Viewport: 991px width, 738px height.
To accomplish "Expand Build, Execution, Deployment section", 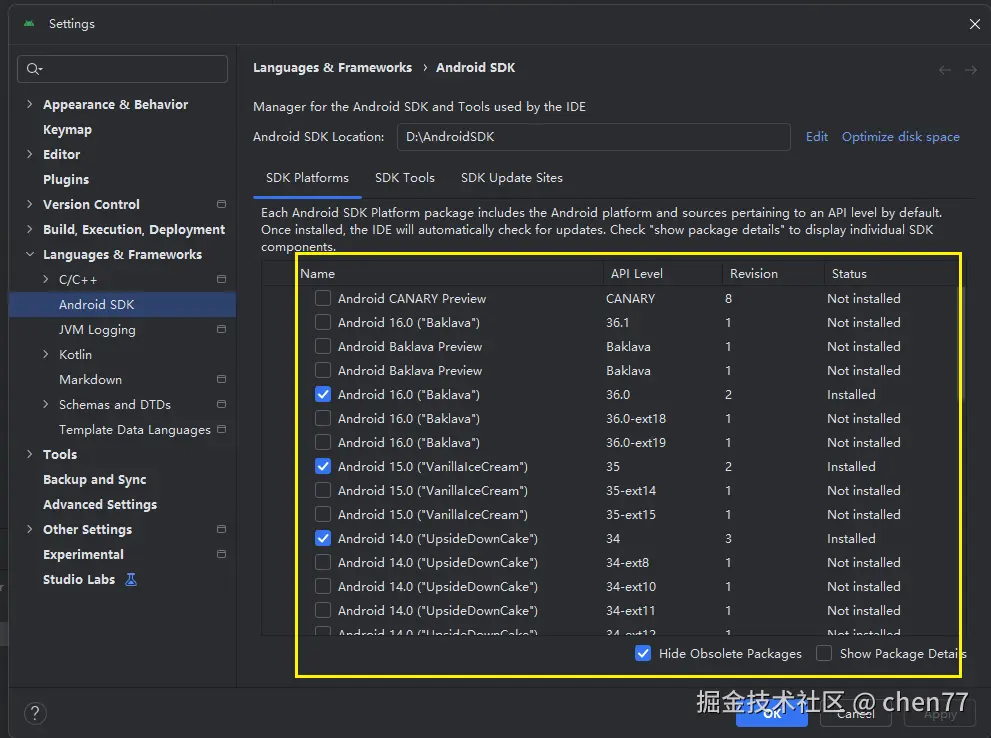I will click(29, 229).
